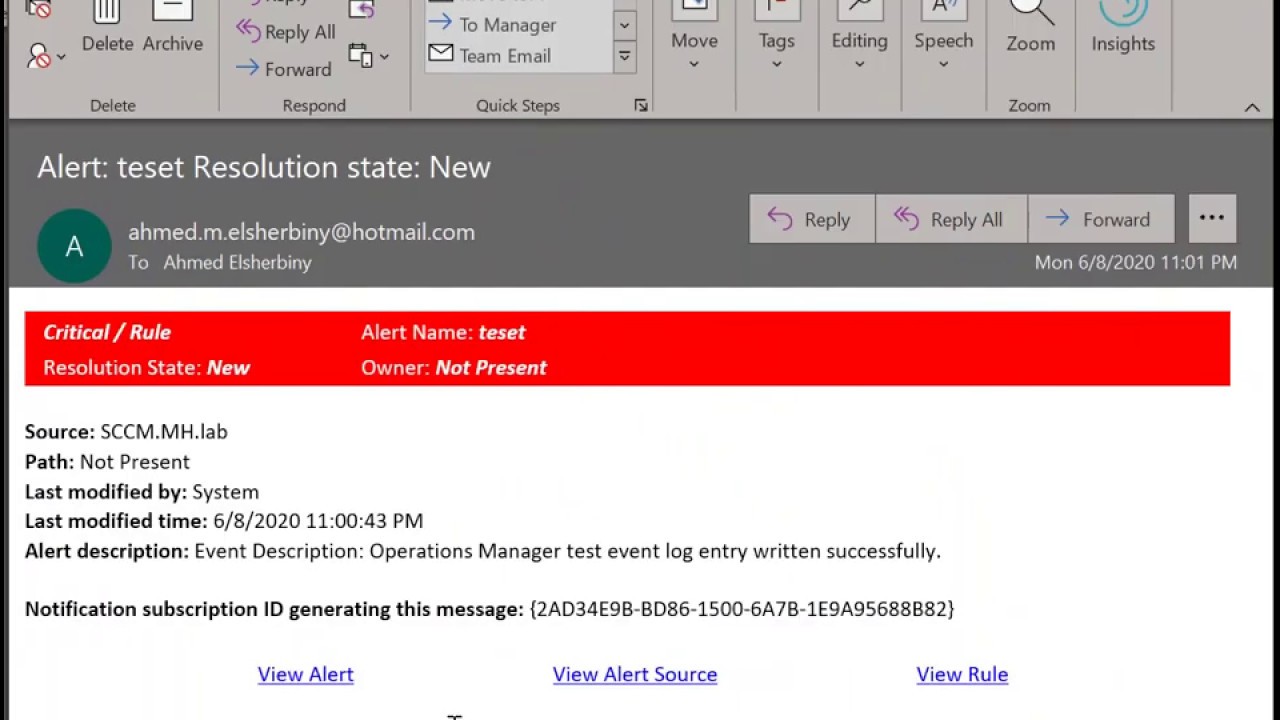Open the Quick Steps dialog launcher

tap(641, 105)
